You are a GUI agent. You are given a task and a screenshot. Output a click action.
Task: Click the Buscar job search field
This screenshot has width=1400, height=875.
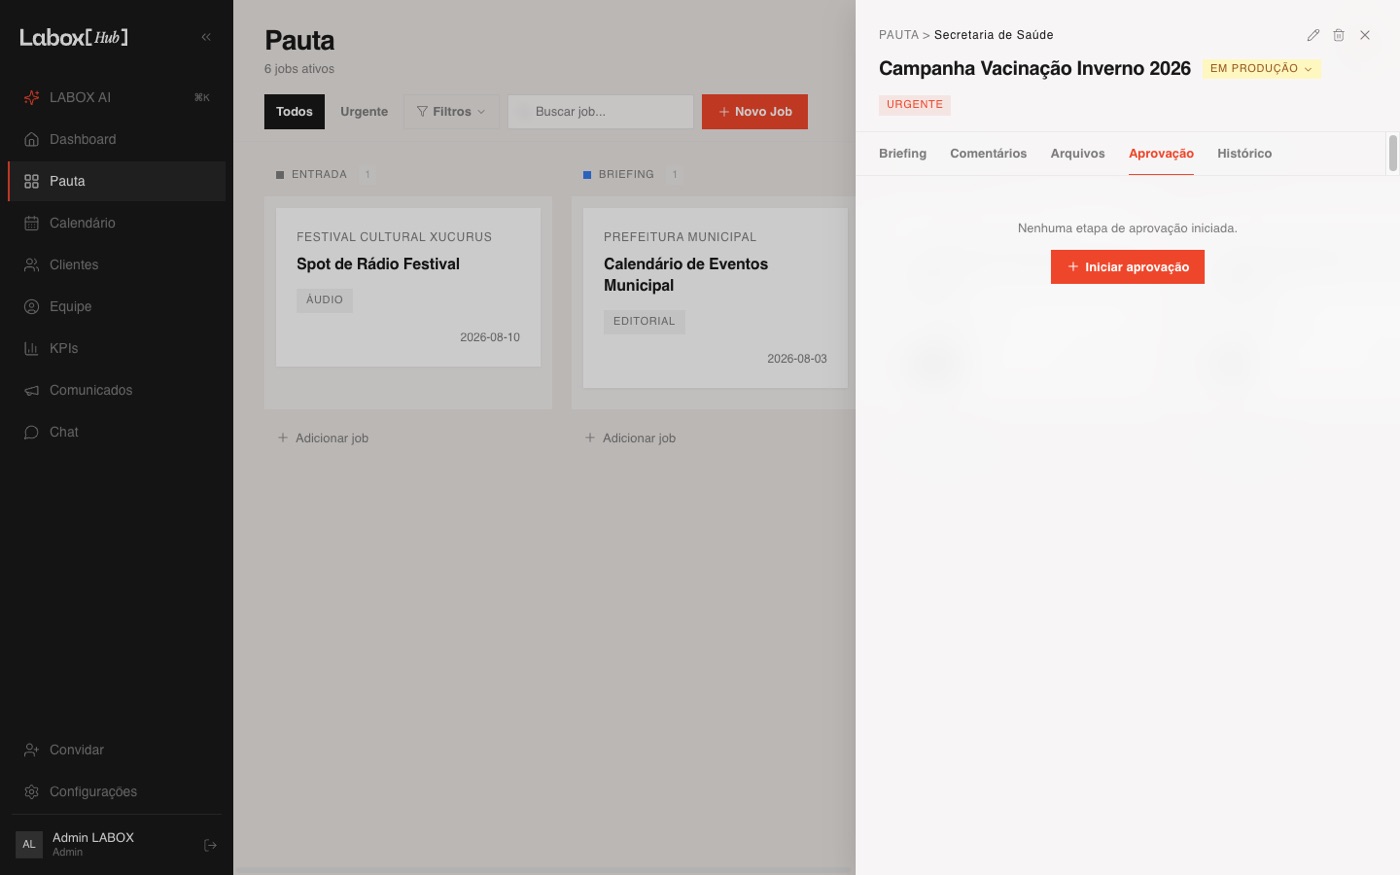coord(601,112)
